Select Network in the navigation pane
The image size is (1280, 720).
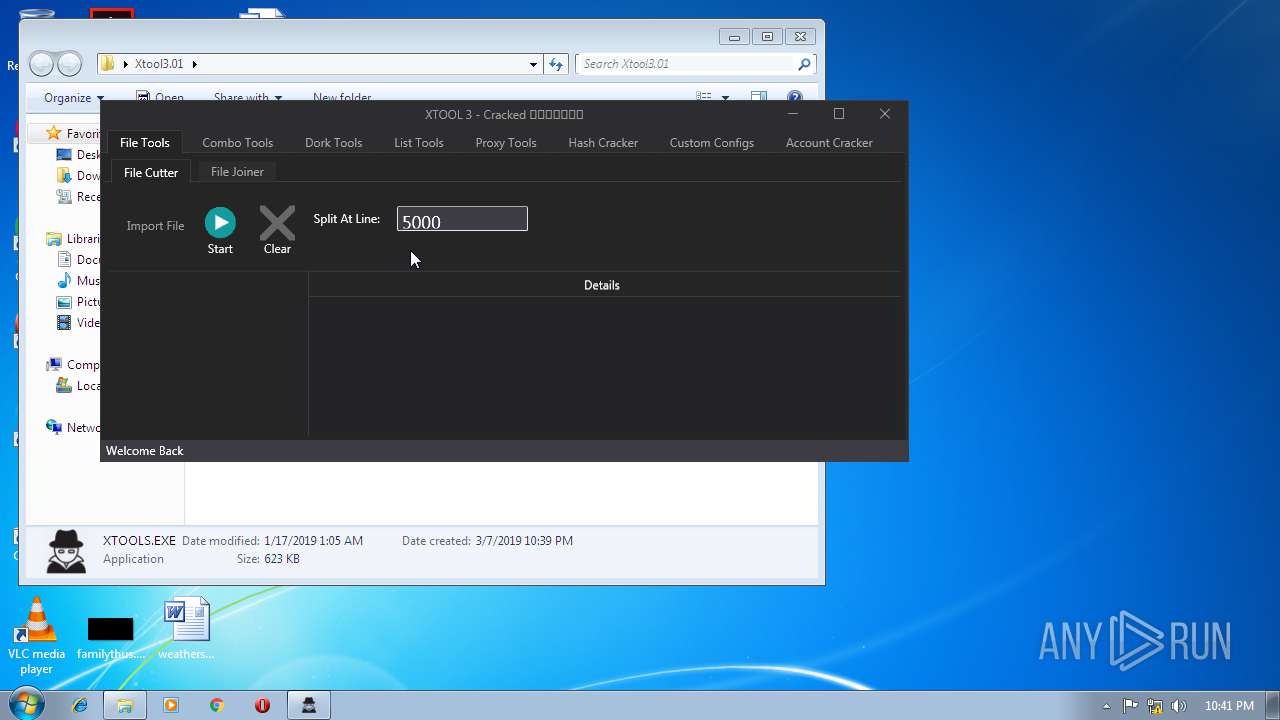(x=74, y=428)
